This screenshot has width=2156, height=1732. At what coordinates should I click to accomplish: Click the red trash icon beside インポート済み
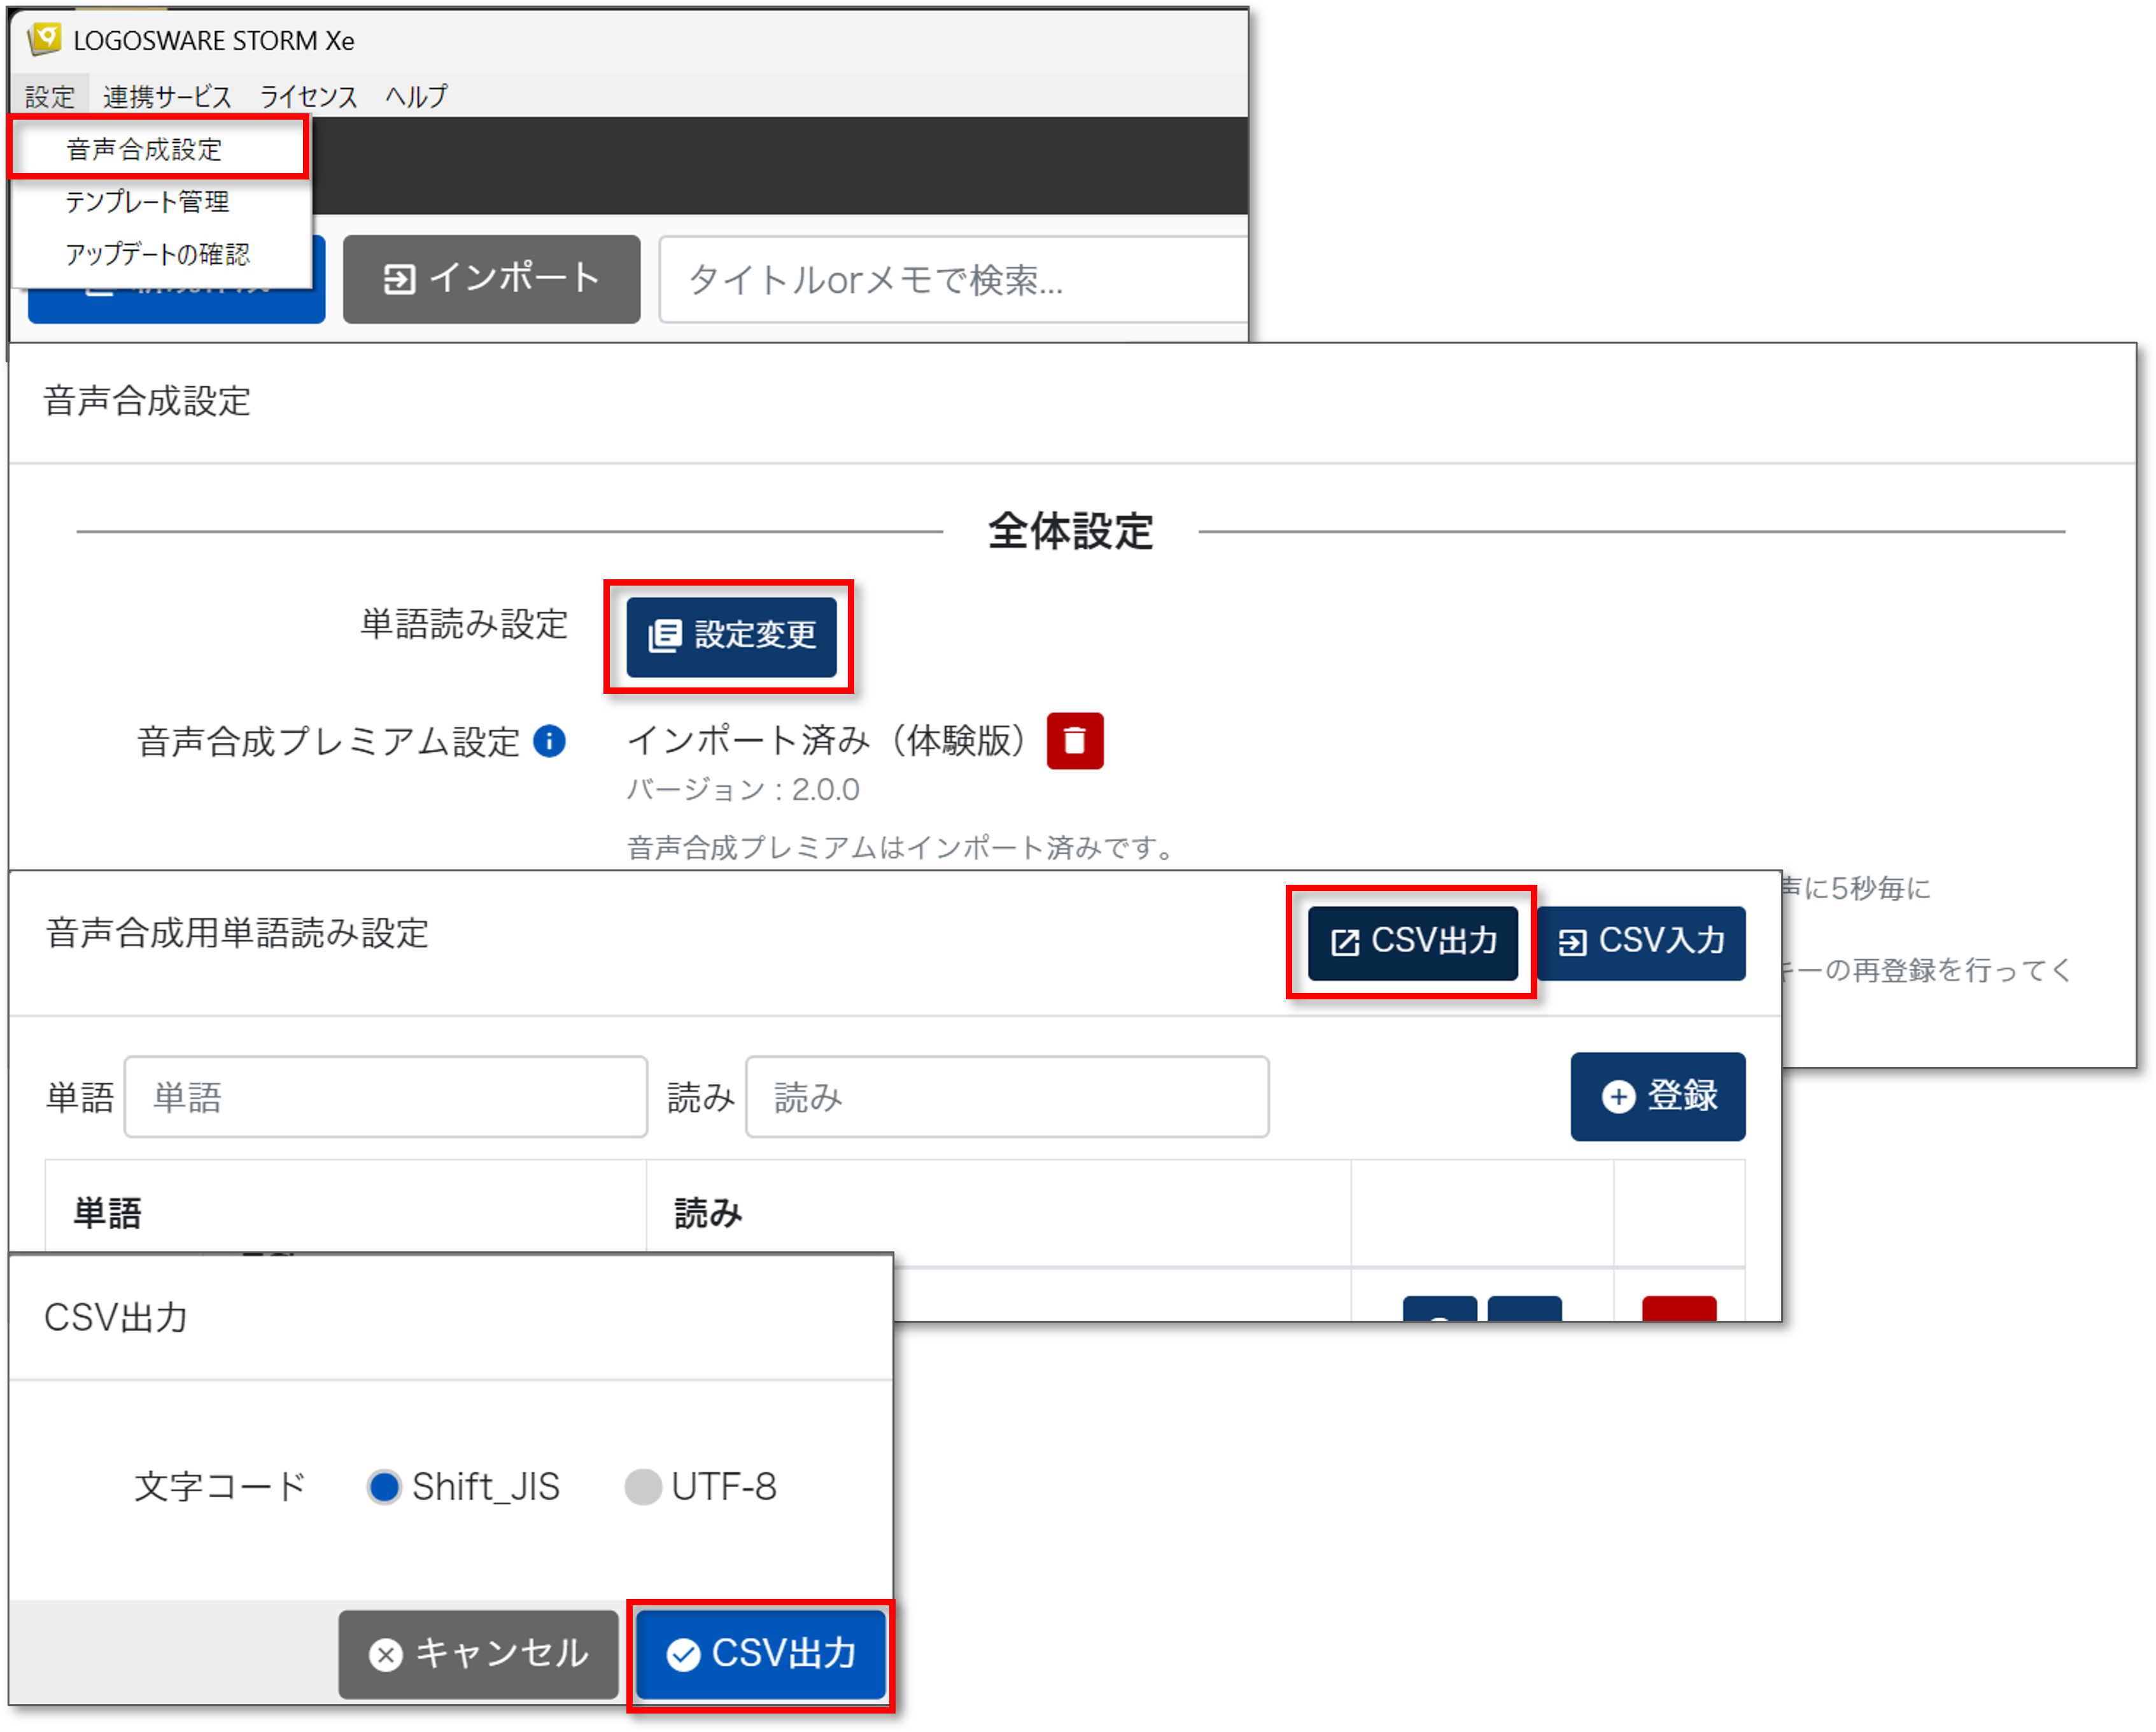click(1074, 741)
